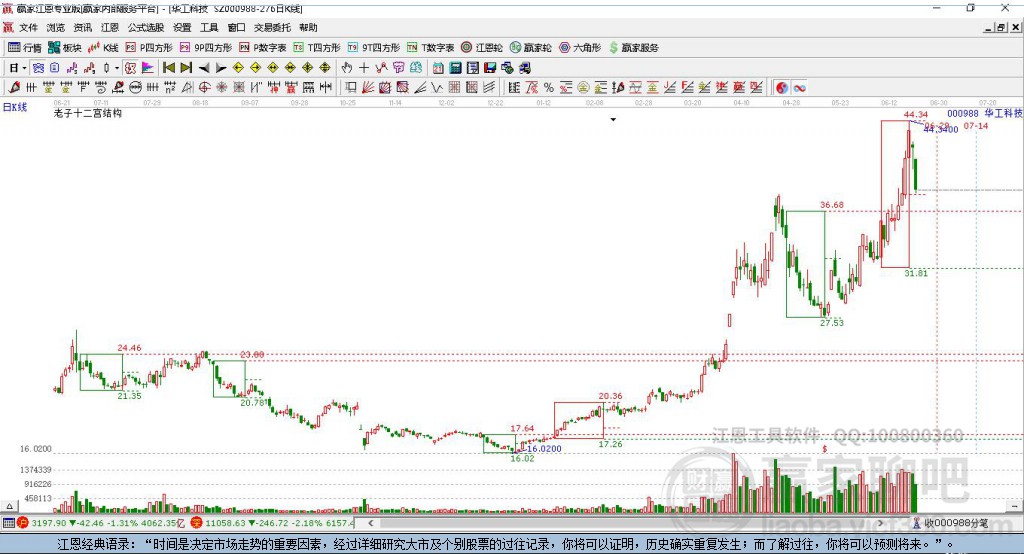The height and width of the screenshot is (554, 1024).
Task: Open the 工具 menu
Action: (x=209, y=27)
